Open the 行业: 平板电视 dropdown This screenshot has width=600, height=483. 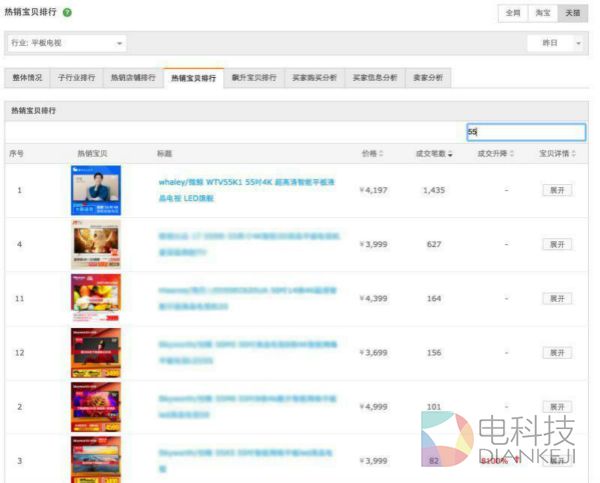tap(67, 43)
